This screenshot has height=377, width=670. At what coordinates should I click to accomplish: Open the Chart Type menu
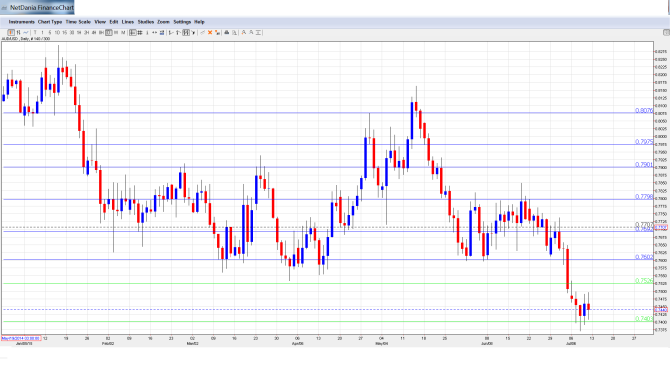50,22
